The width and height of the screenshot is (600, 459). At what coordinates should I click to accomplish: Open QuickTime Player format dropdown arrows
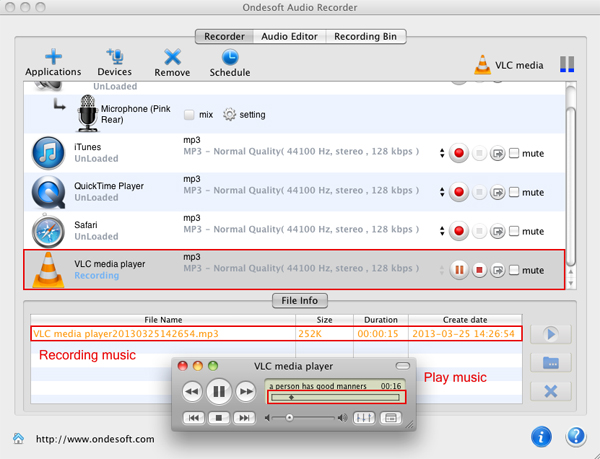click(x=441, y=192)
